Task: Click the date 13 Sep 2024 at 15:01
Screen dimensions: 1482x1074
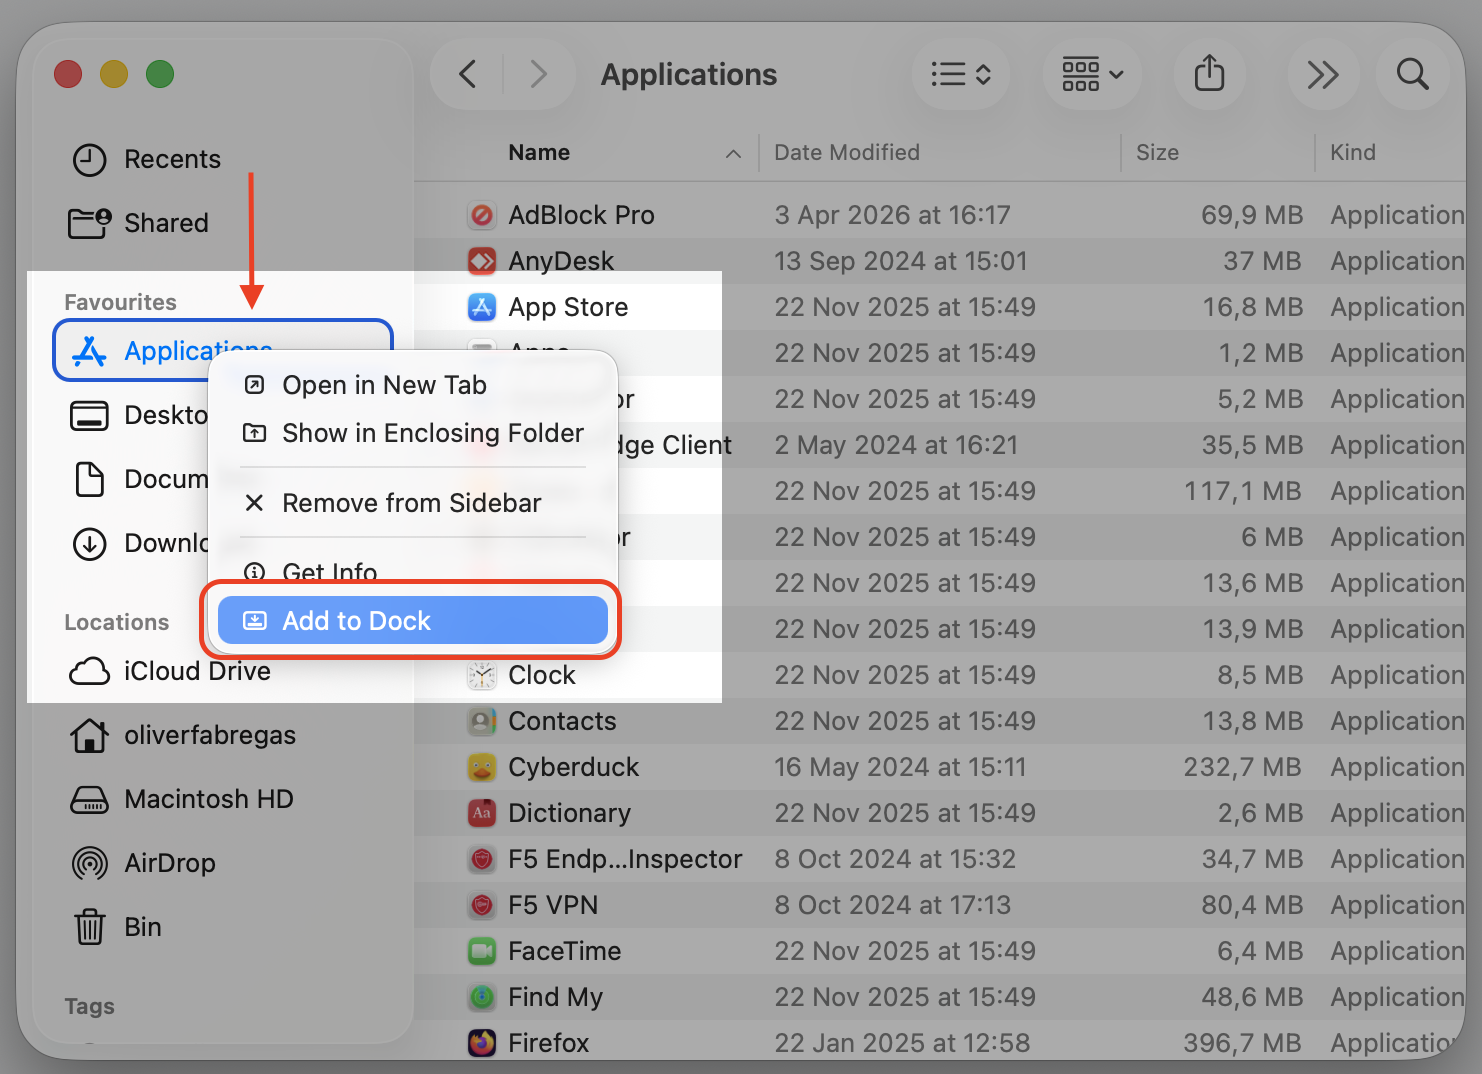Action: coord(900,261)
